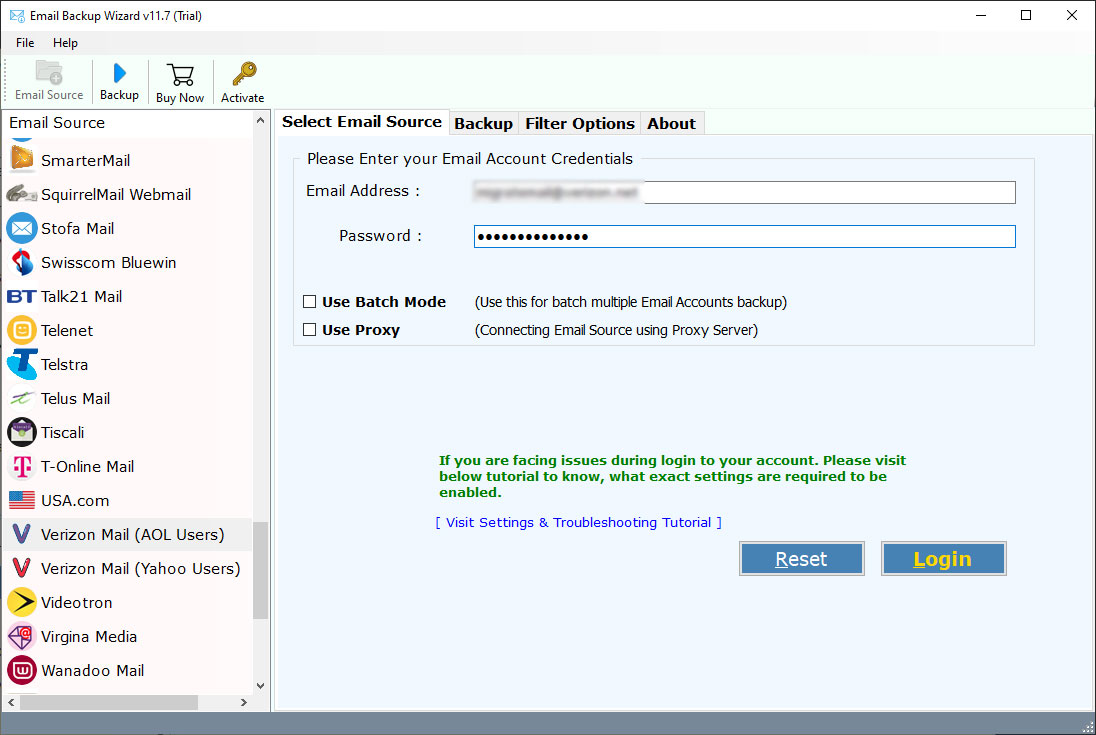Maximize the Email Backup Wizard window
The image size is (1096, 735).
click(1025, 15)
